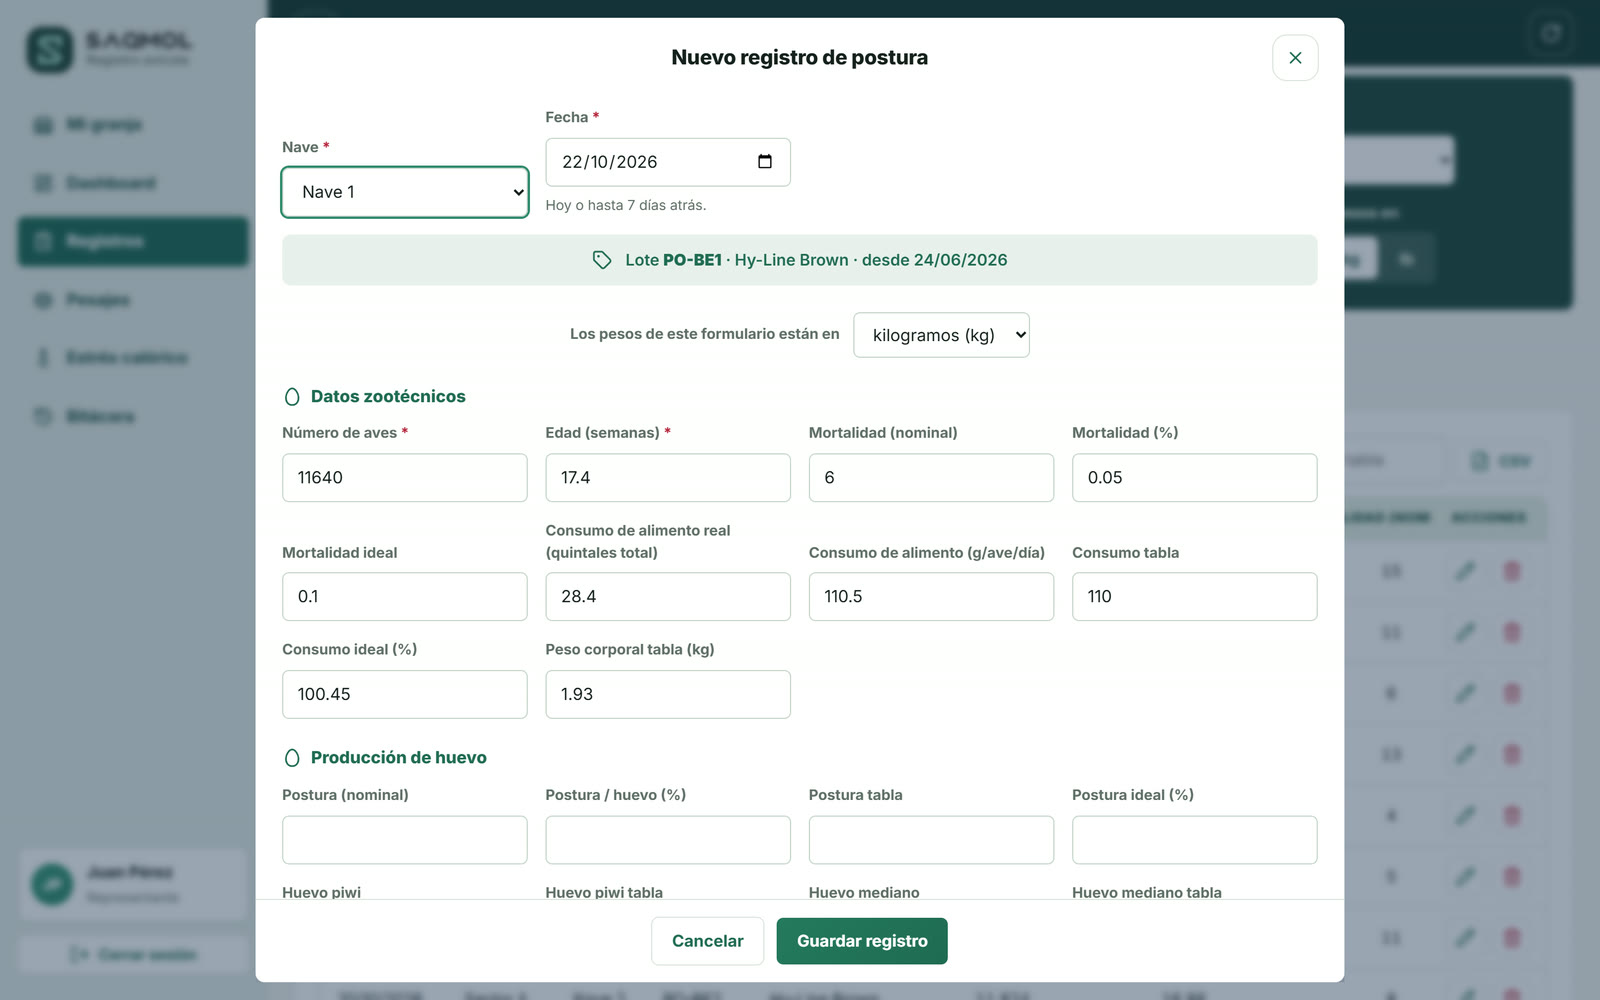Close the Nuevo registro de postura dialog
The width and height of the screenshot is (1600, 1000).
click(1295, 58)
